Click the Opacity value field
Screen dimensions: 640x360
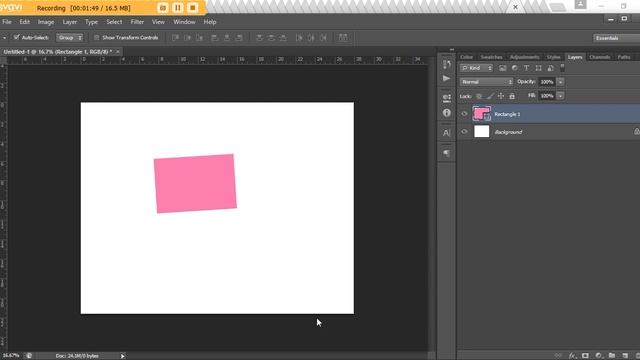pyautogui.click(x=547, y=82)
